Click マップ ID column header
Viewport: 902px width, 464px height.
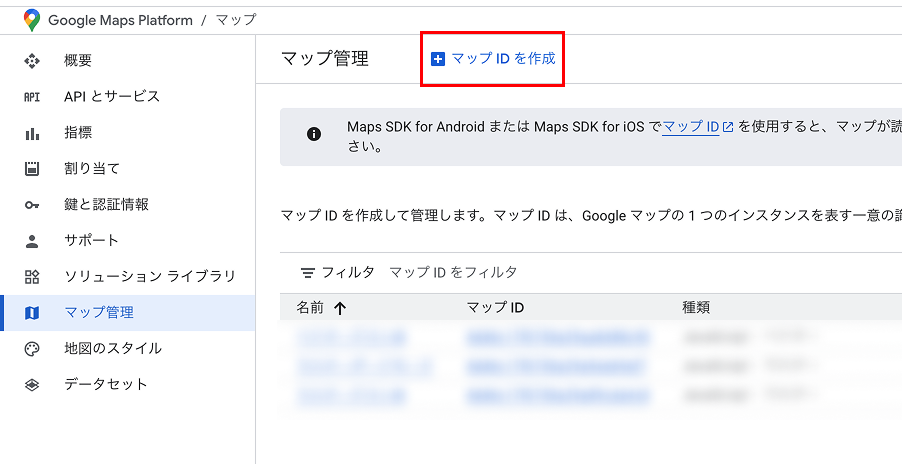(495, 308)
